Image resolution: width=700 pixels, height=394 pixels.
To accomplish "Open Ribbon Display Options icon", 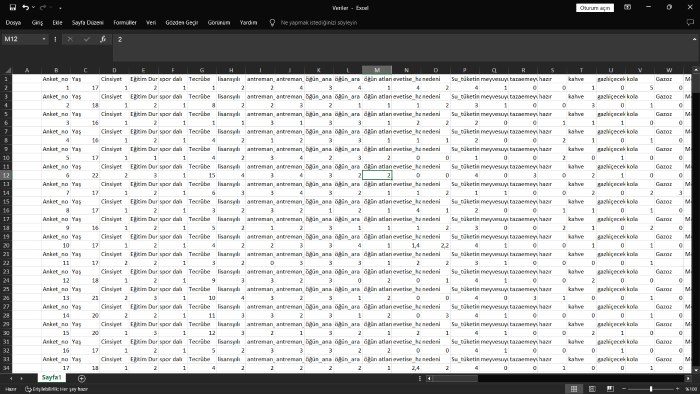I will (627, 7).
